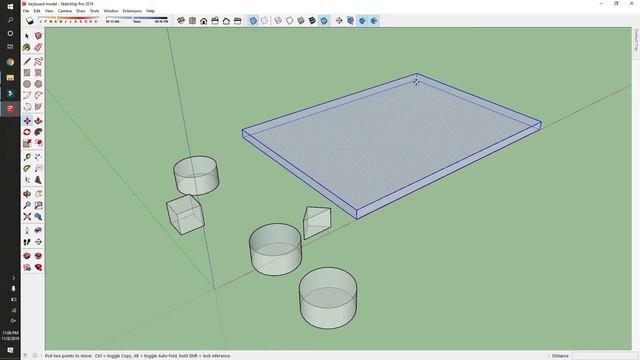The height and width of the screenshot is (360, 640).
Task: Click the shadow month date slider
Action: click(x=69, y=20)
